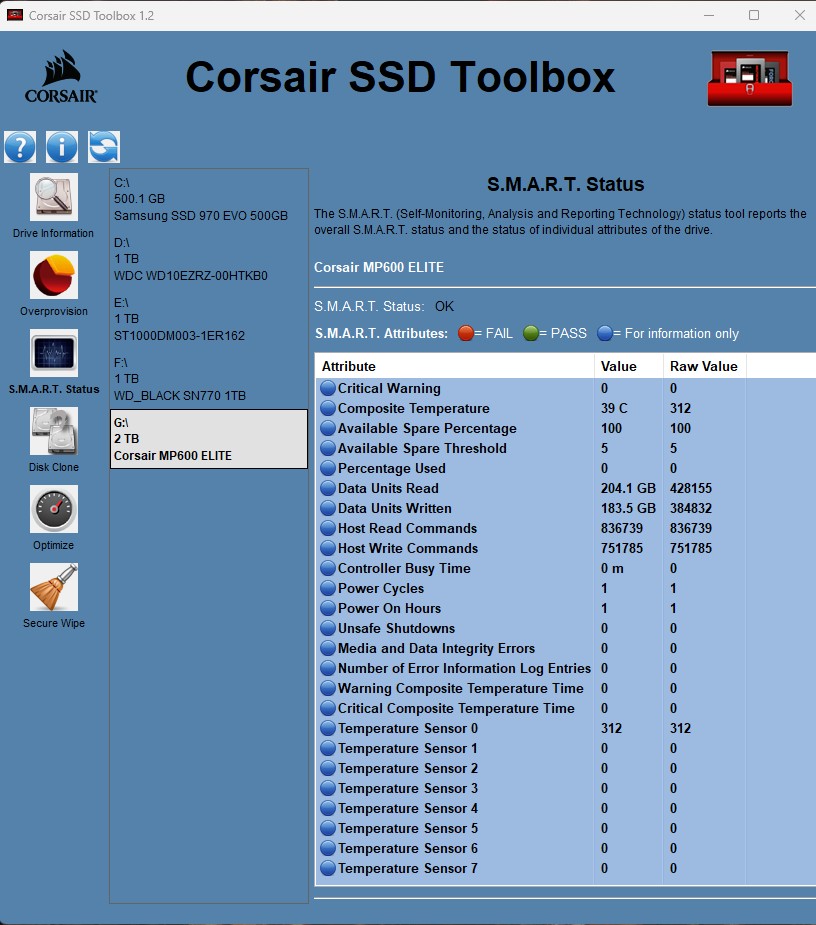Open the Help question mark icon

coord(20,147)
